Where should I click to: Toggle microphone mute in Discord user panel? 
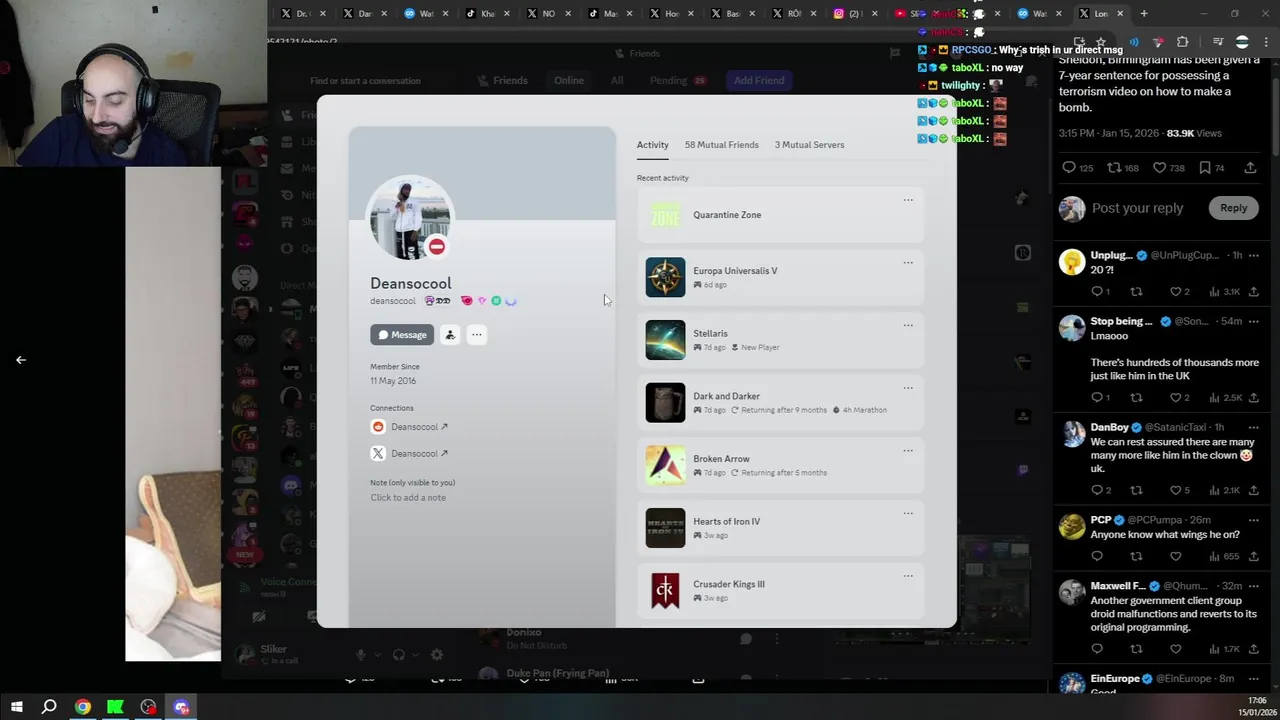pyautogui.click(x=362, y=655)
